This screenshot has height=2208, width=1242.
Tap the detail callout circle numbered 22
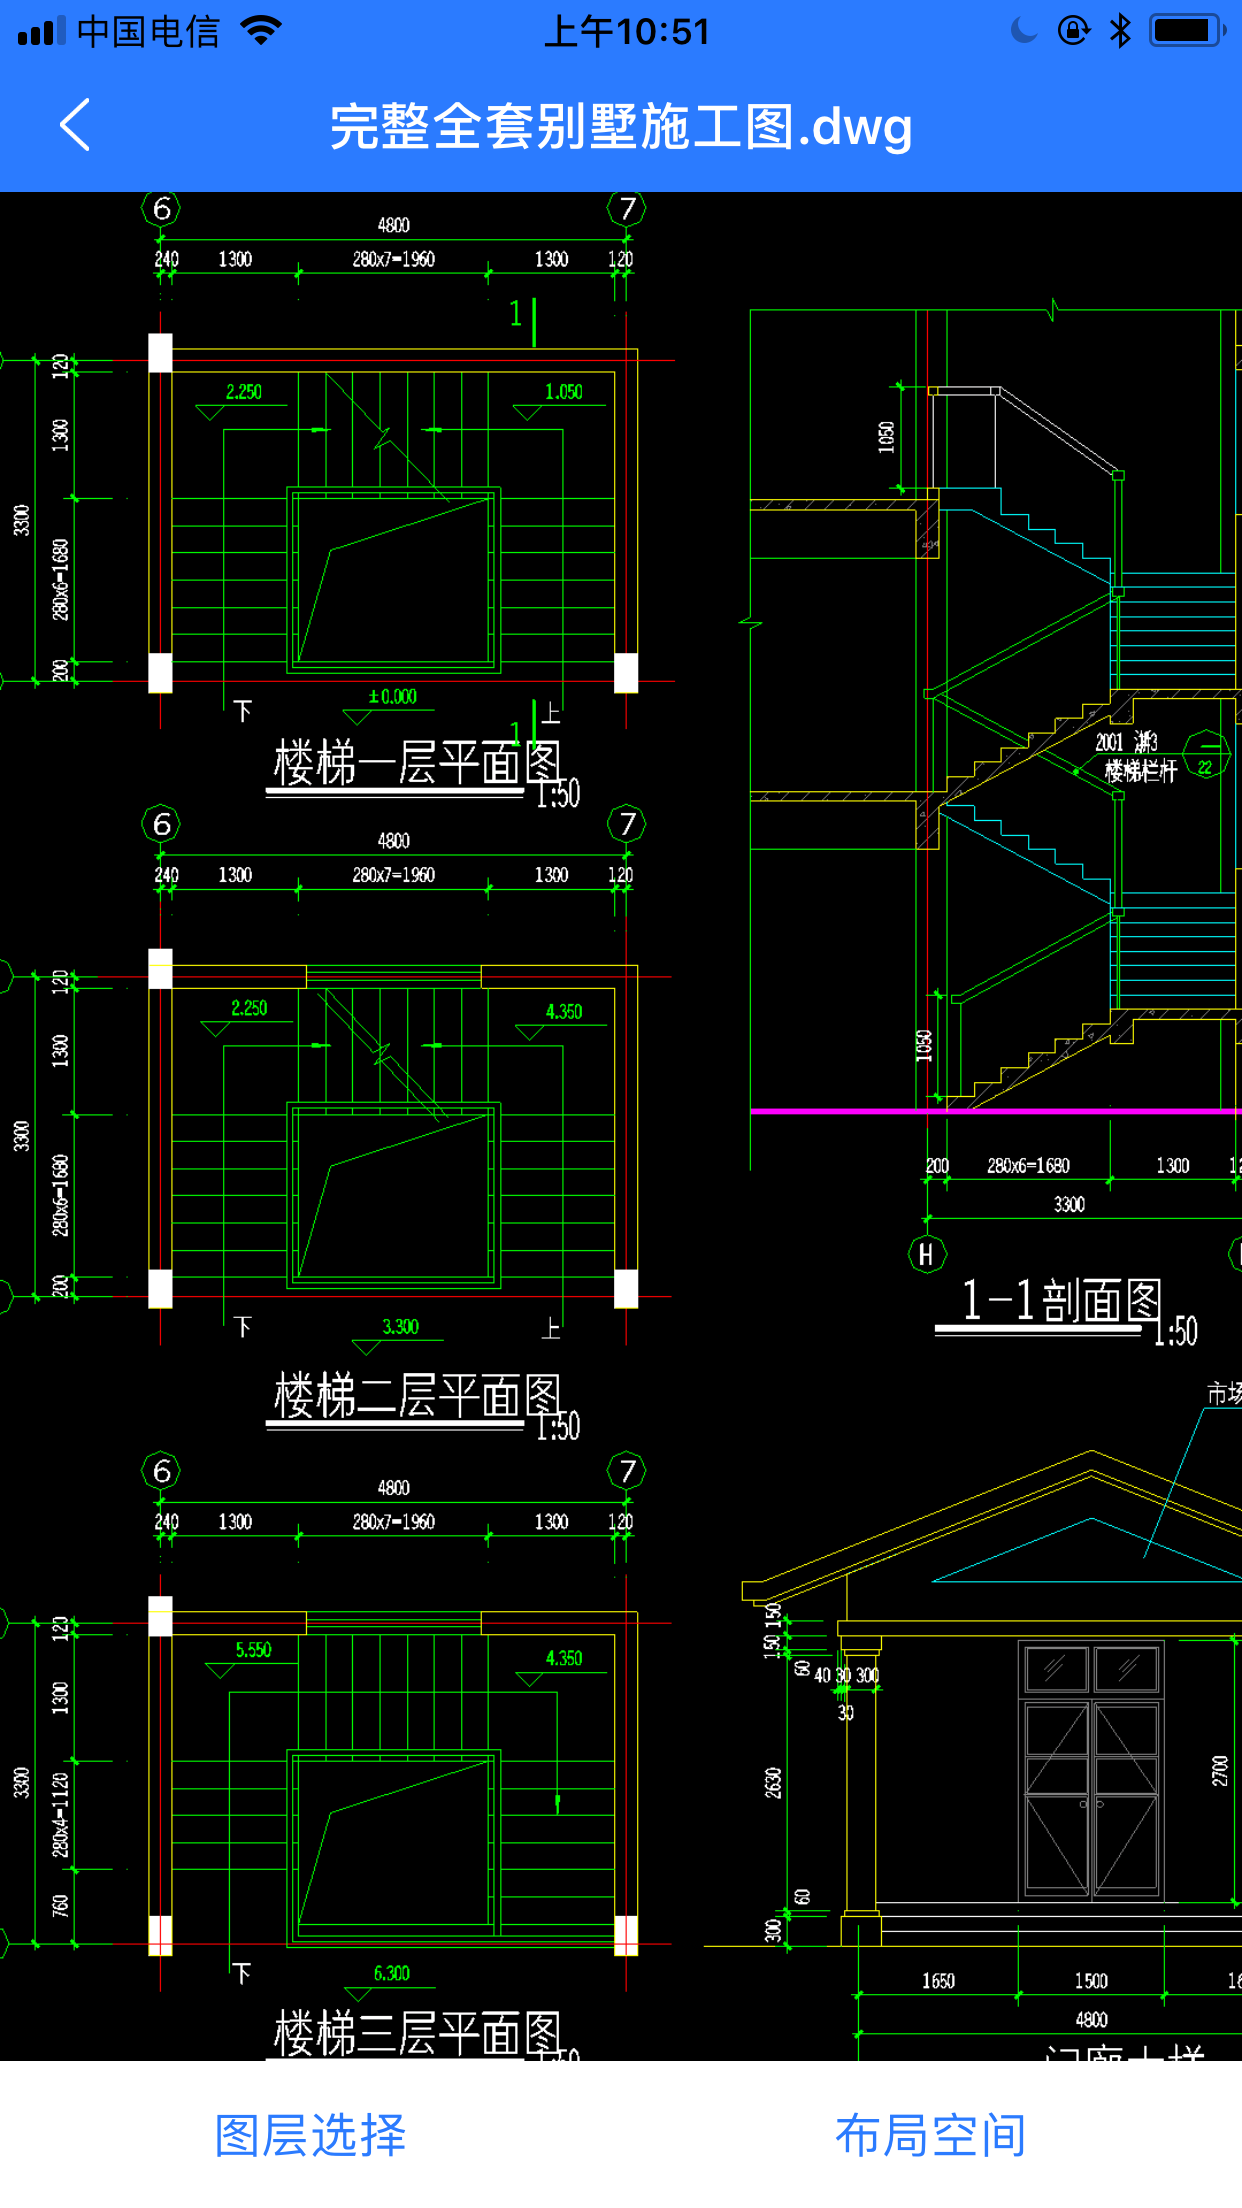tap(1206, 756)
